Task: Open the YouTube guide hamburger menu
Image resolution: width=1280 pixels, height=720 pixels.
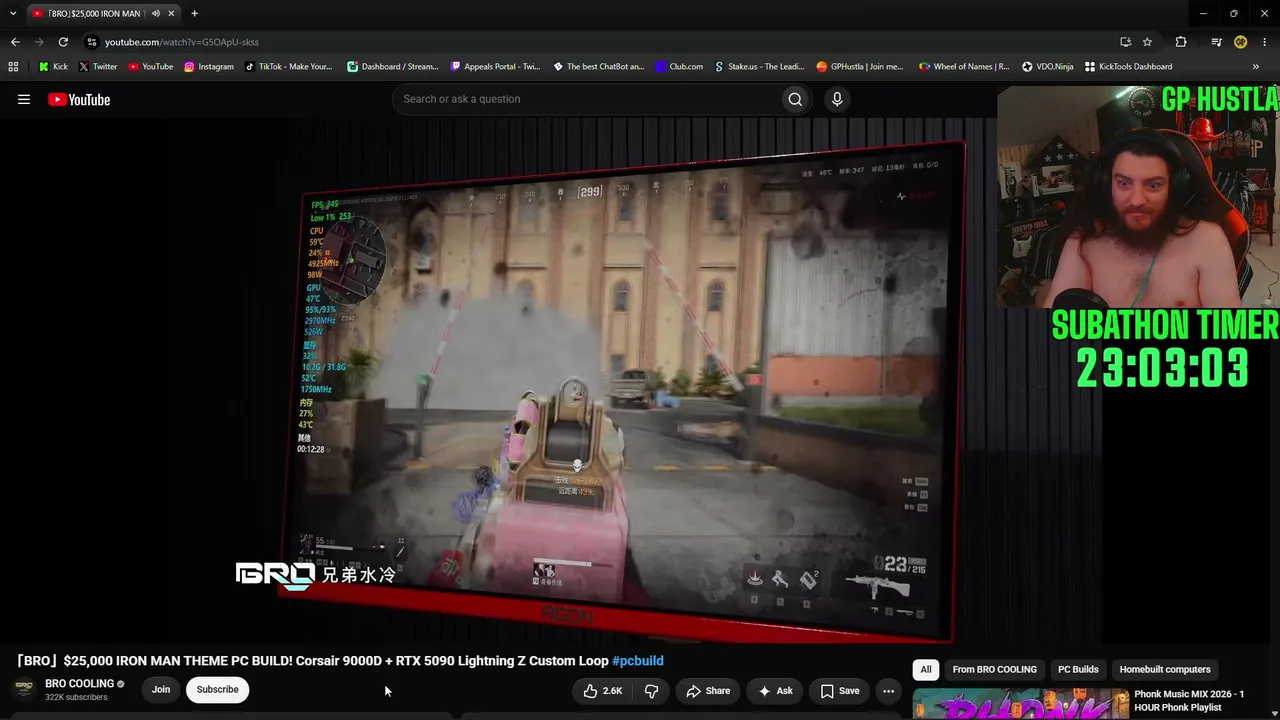Action: coord(24,99)
